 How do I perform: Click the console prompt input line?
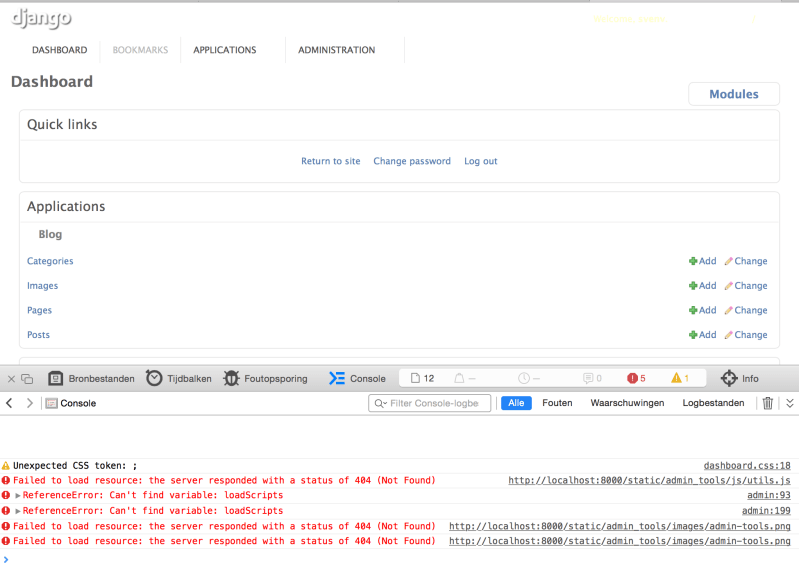pyautogui.click(x=400, y=560)
